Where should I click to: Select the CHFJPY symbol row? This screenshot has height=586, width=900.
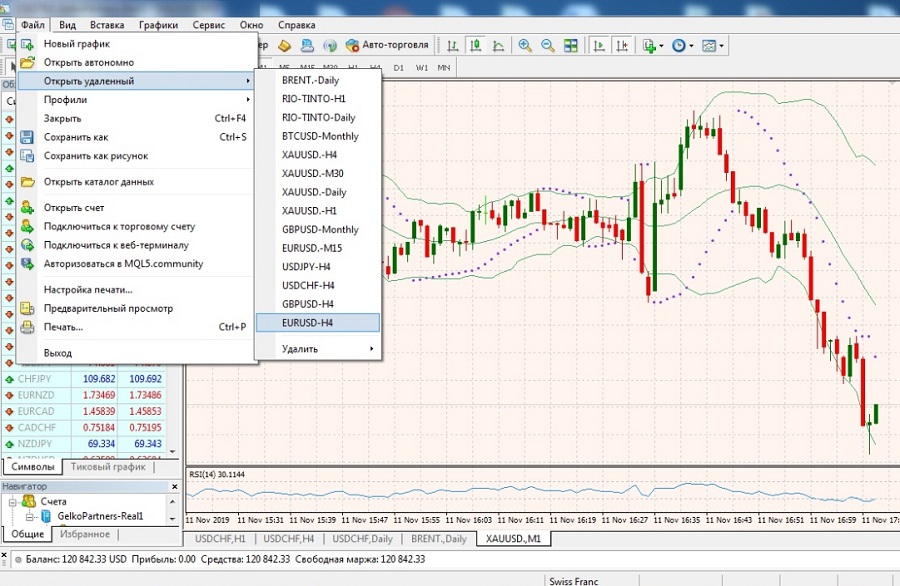tap(84, 379)
